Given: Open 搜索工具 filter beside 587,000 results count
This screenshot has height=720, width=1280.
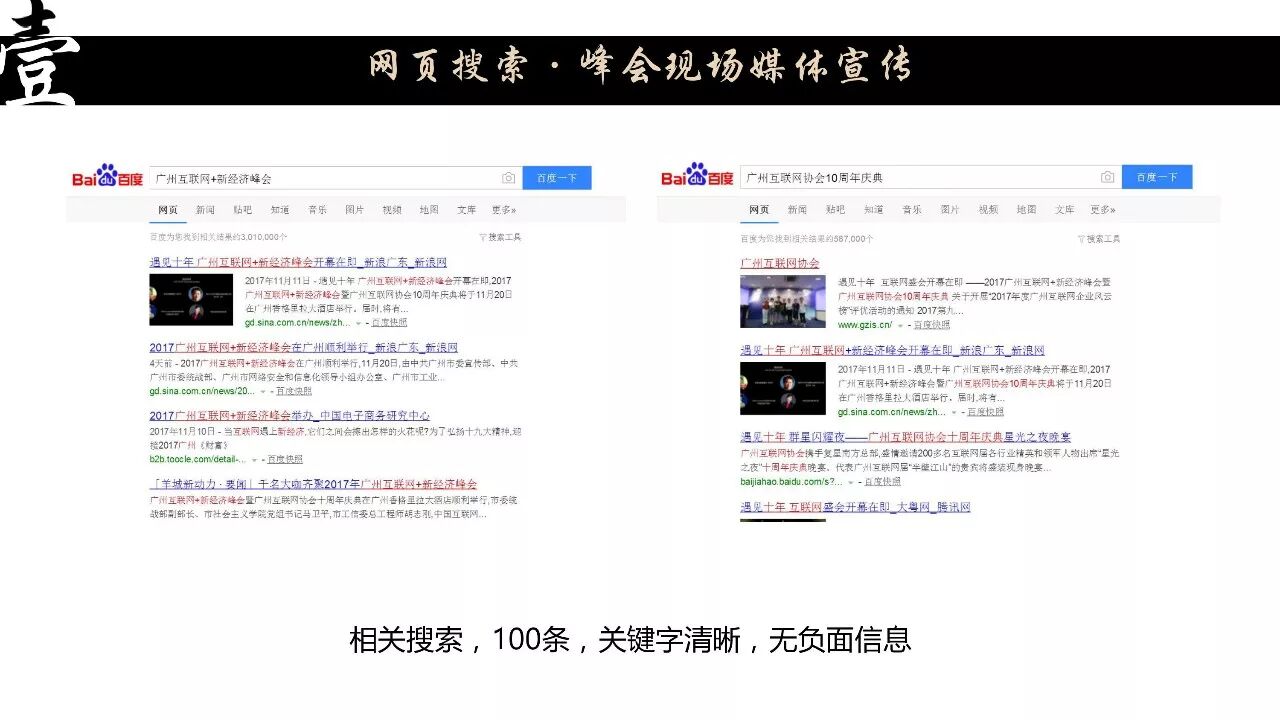Looking at the screenshot, I should click(1099, 239).
